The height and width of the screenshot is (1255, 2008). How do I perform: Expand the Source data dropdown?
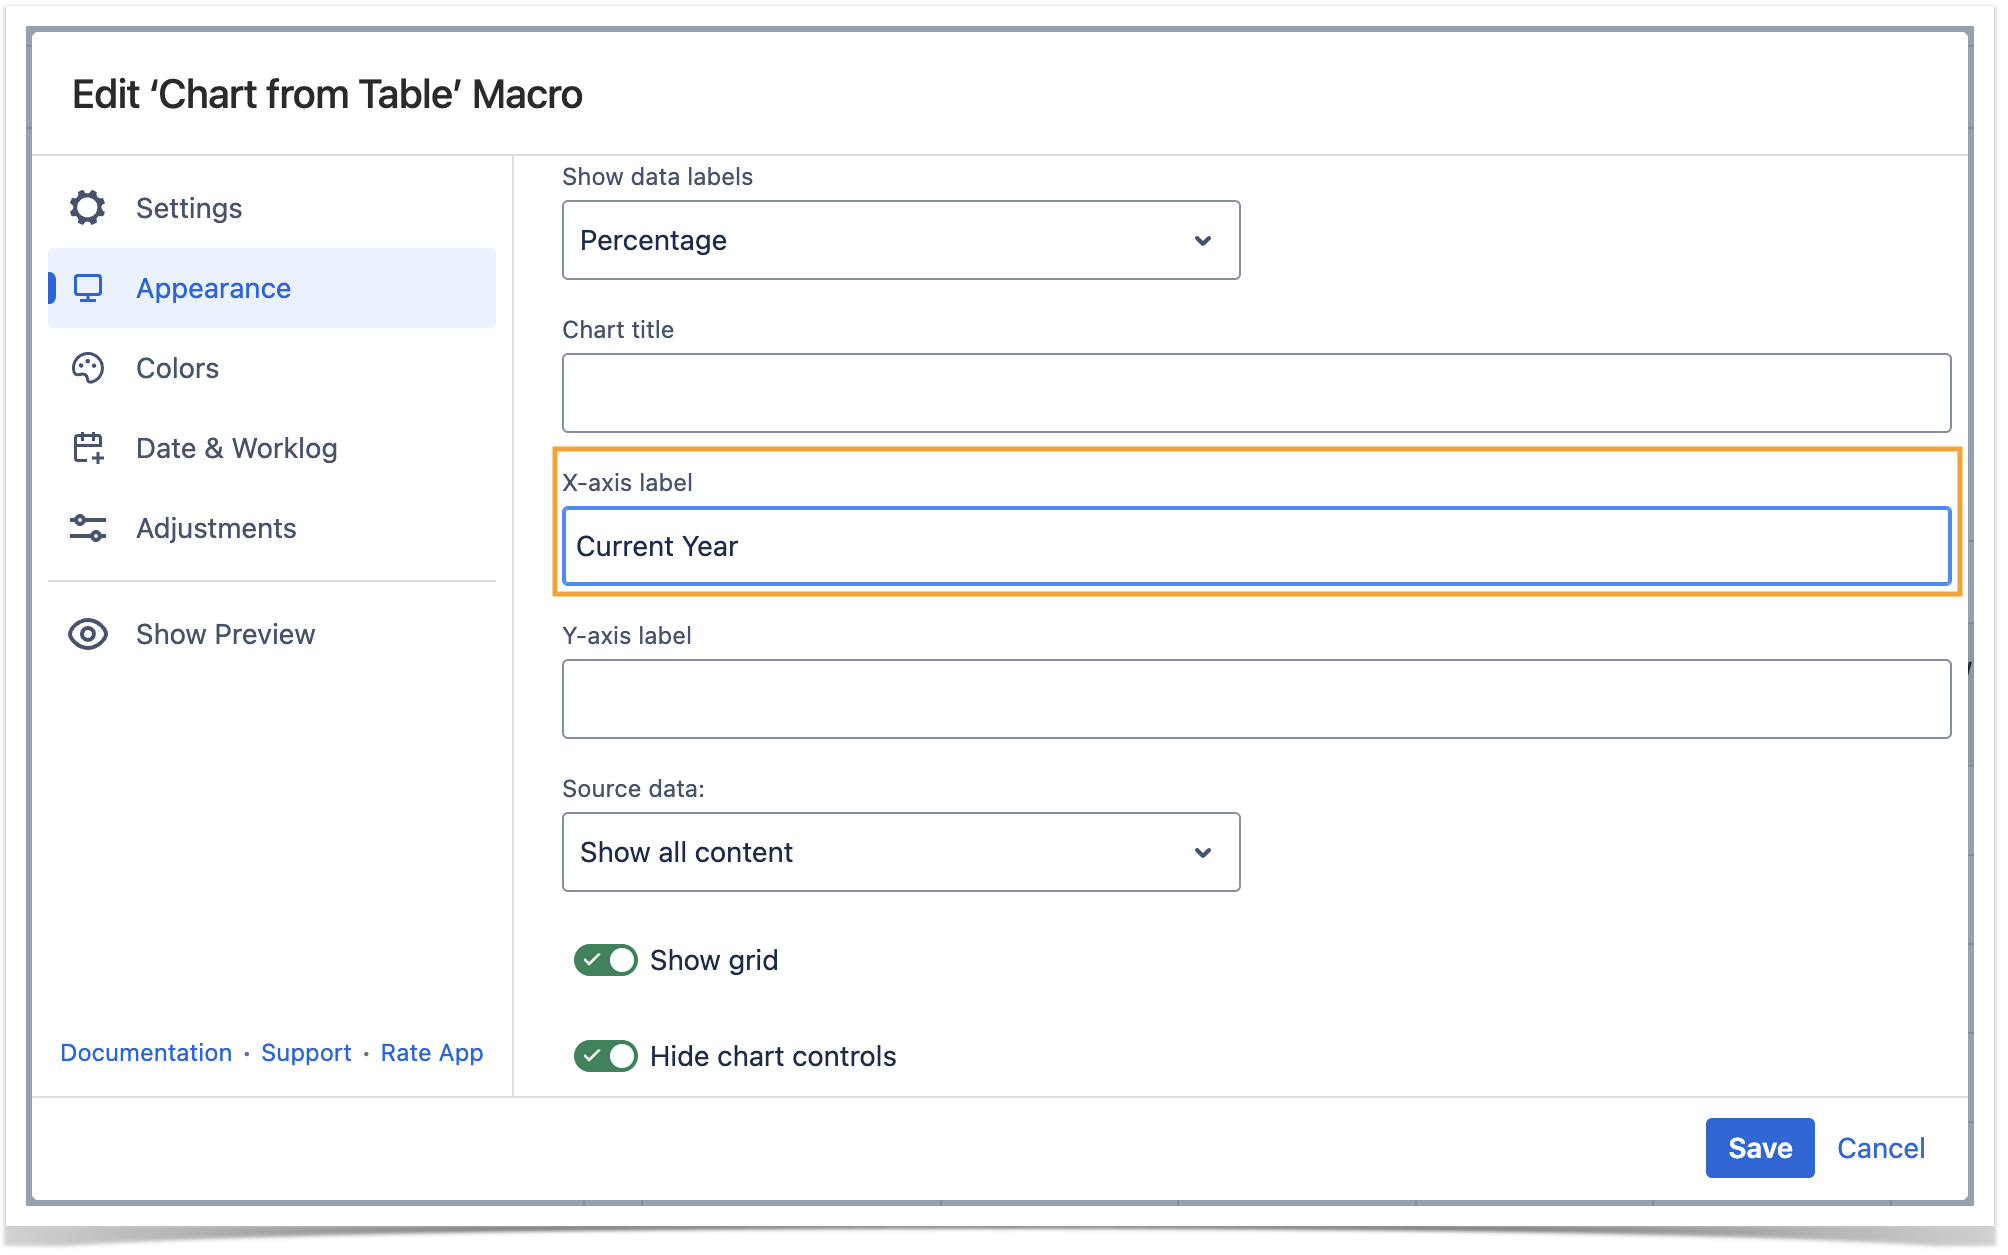(900, 852)
